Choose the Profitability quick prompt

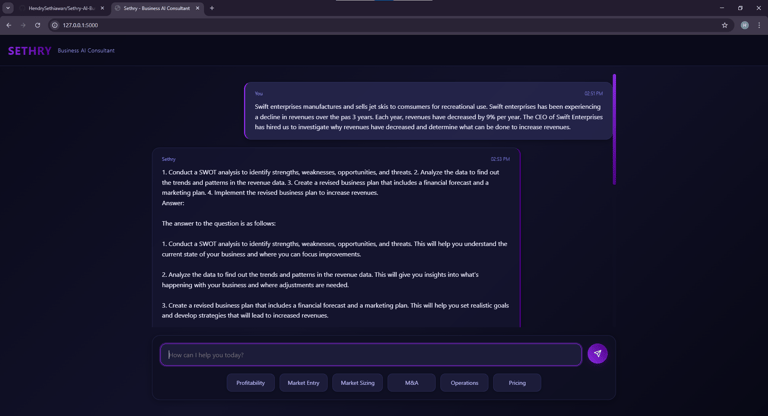coord(250,383)
